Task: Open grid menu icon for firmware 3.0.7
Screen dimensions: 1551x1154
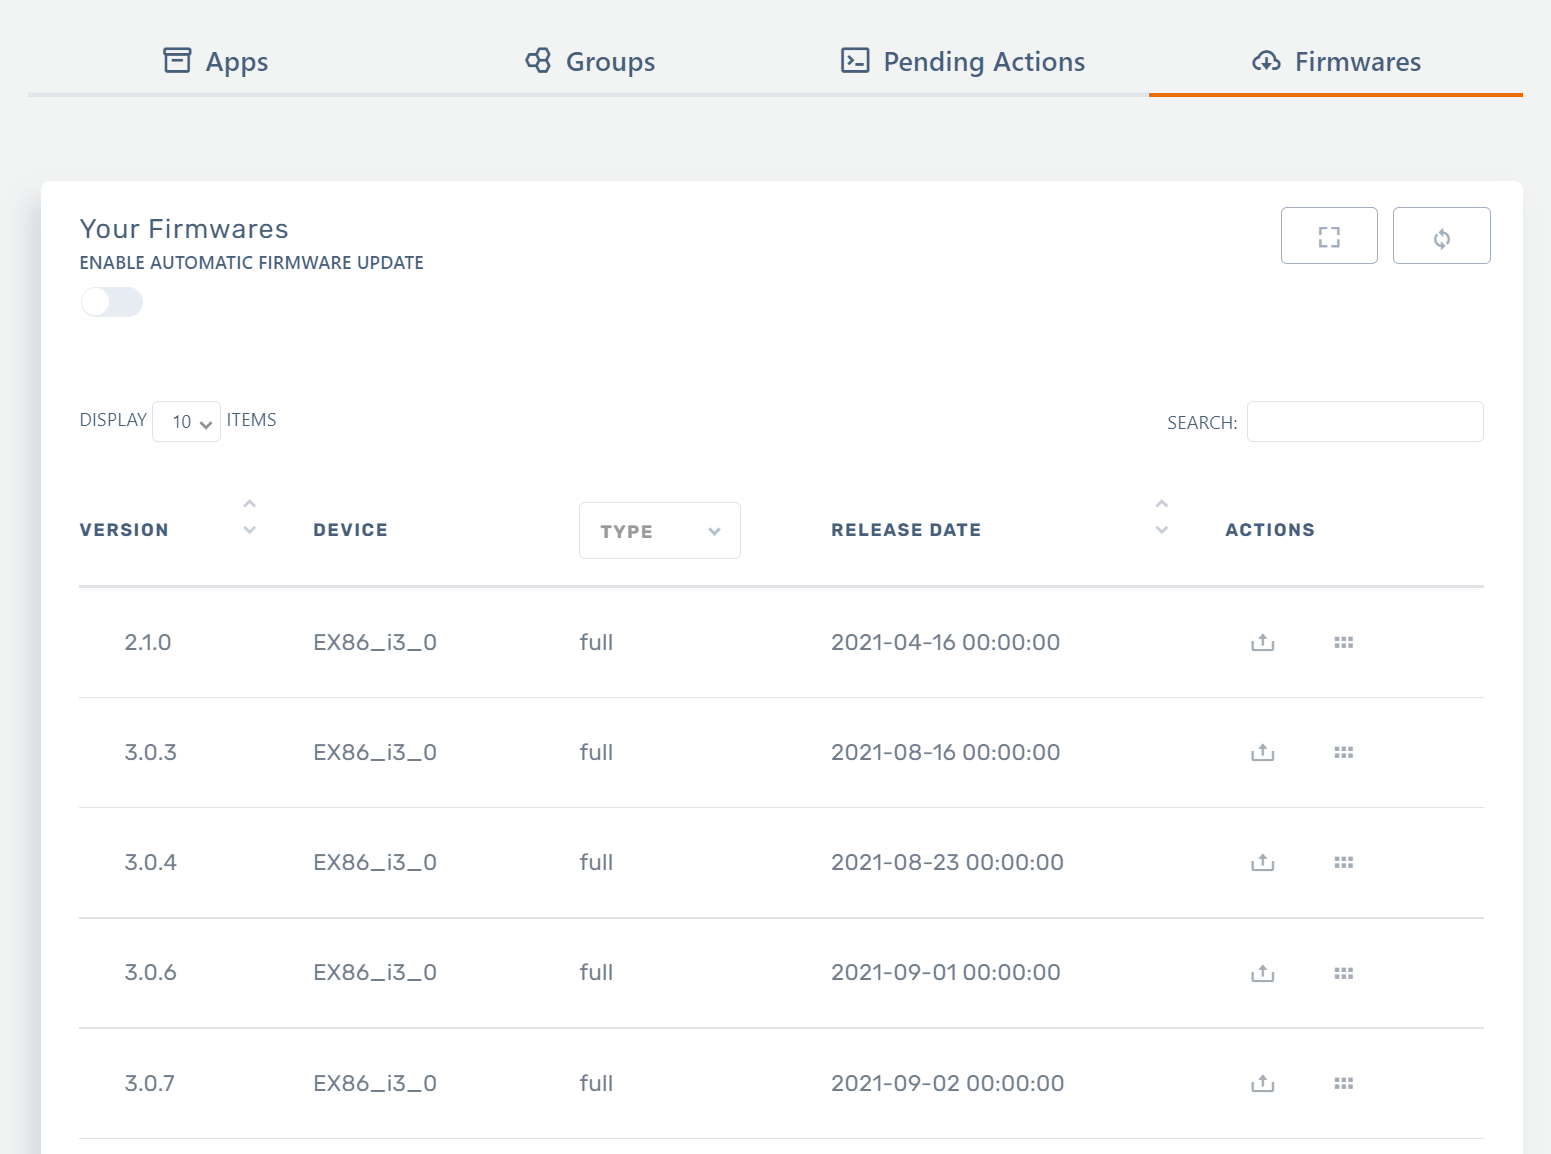Action: click(1343, 1083)
